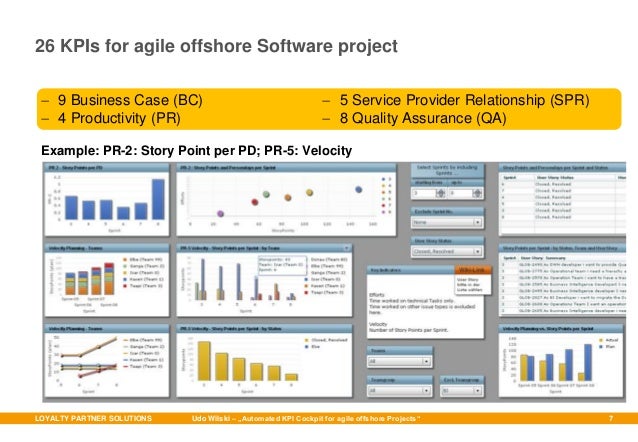This screenshot has width=638, height=442.
Task: Click the blue Plan legend swatch
Action: (x=601, y=347)
